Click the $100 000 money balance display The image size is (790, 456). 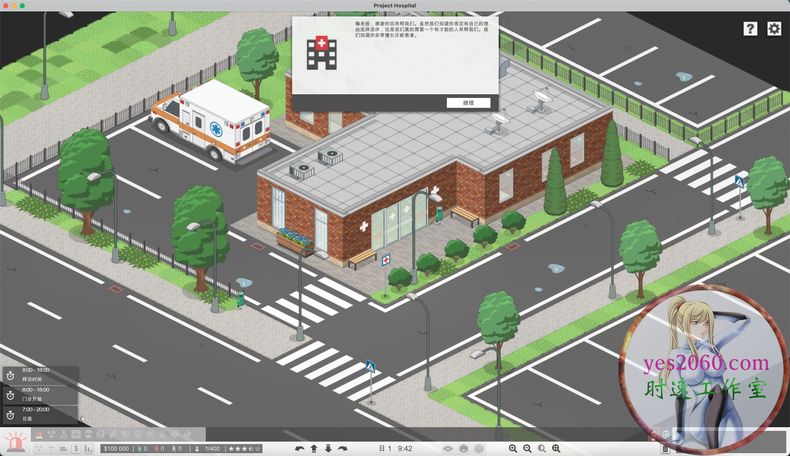coord(116,449)
